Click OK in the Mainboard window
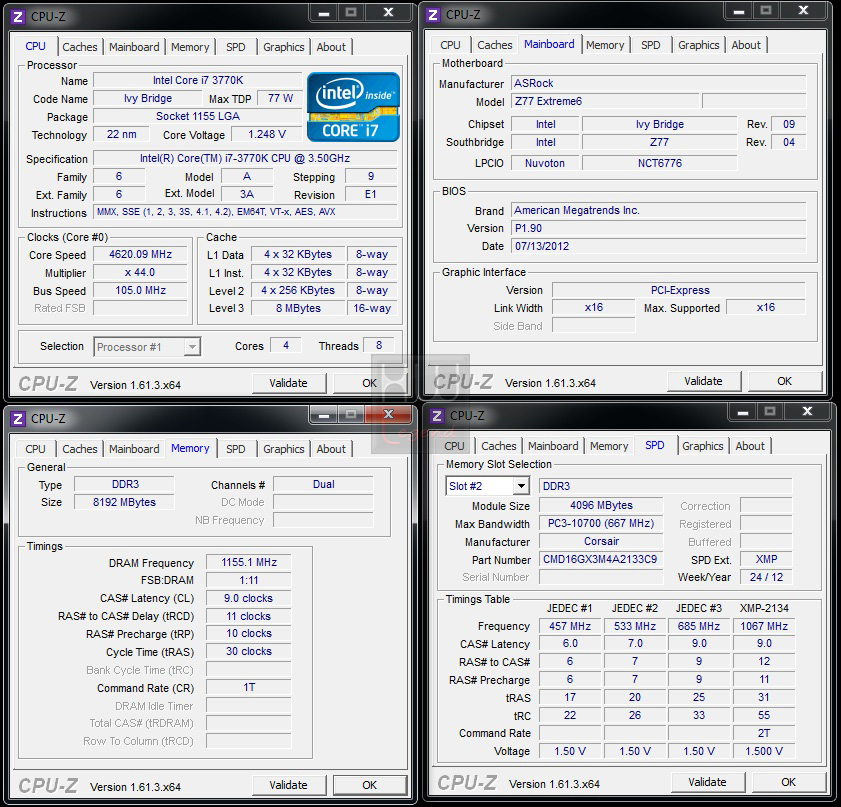 coord(785,381)
